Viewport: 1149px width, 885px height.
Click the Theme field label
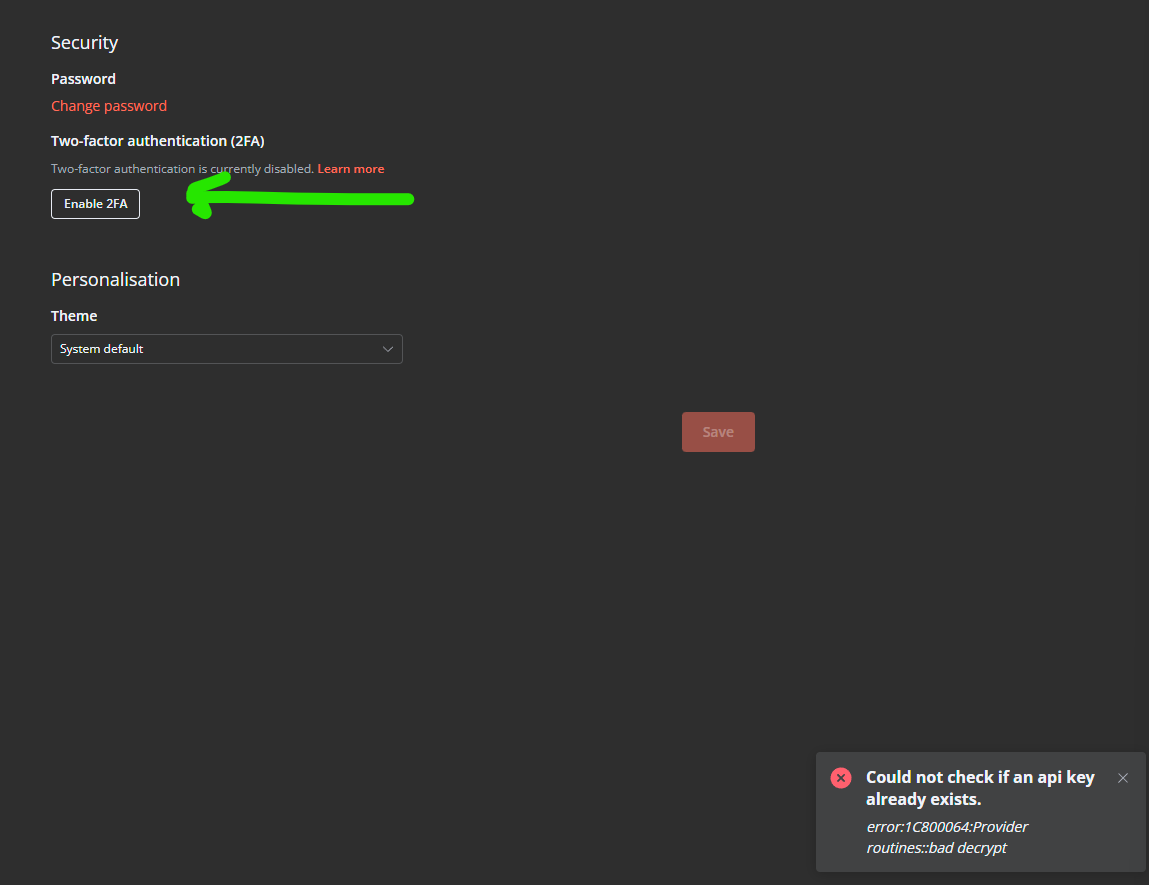74,316
